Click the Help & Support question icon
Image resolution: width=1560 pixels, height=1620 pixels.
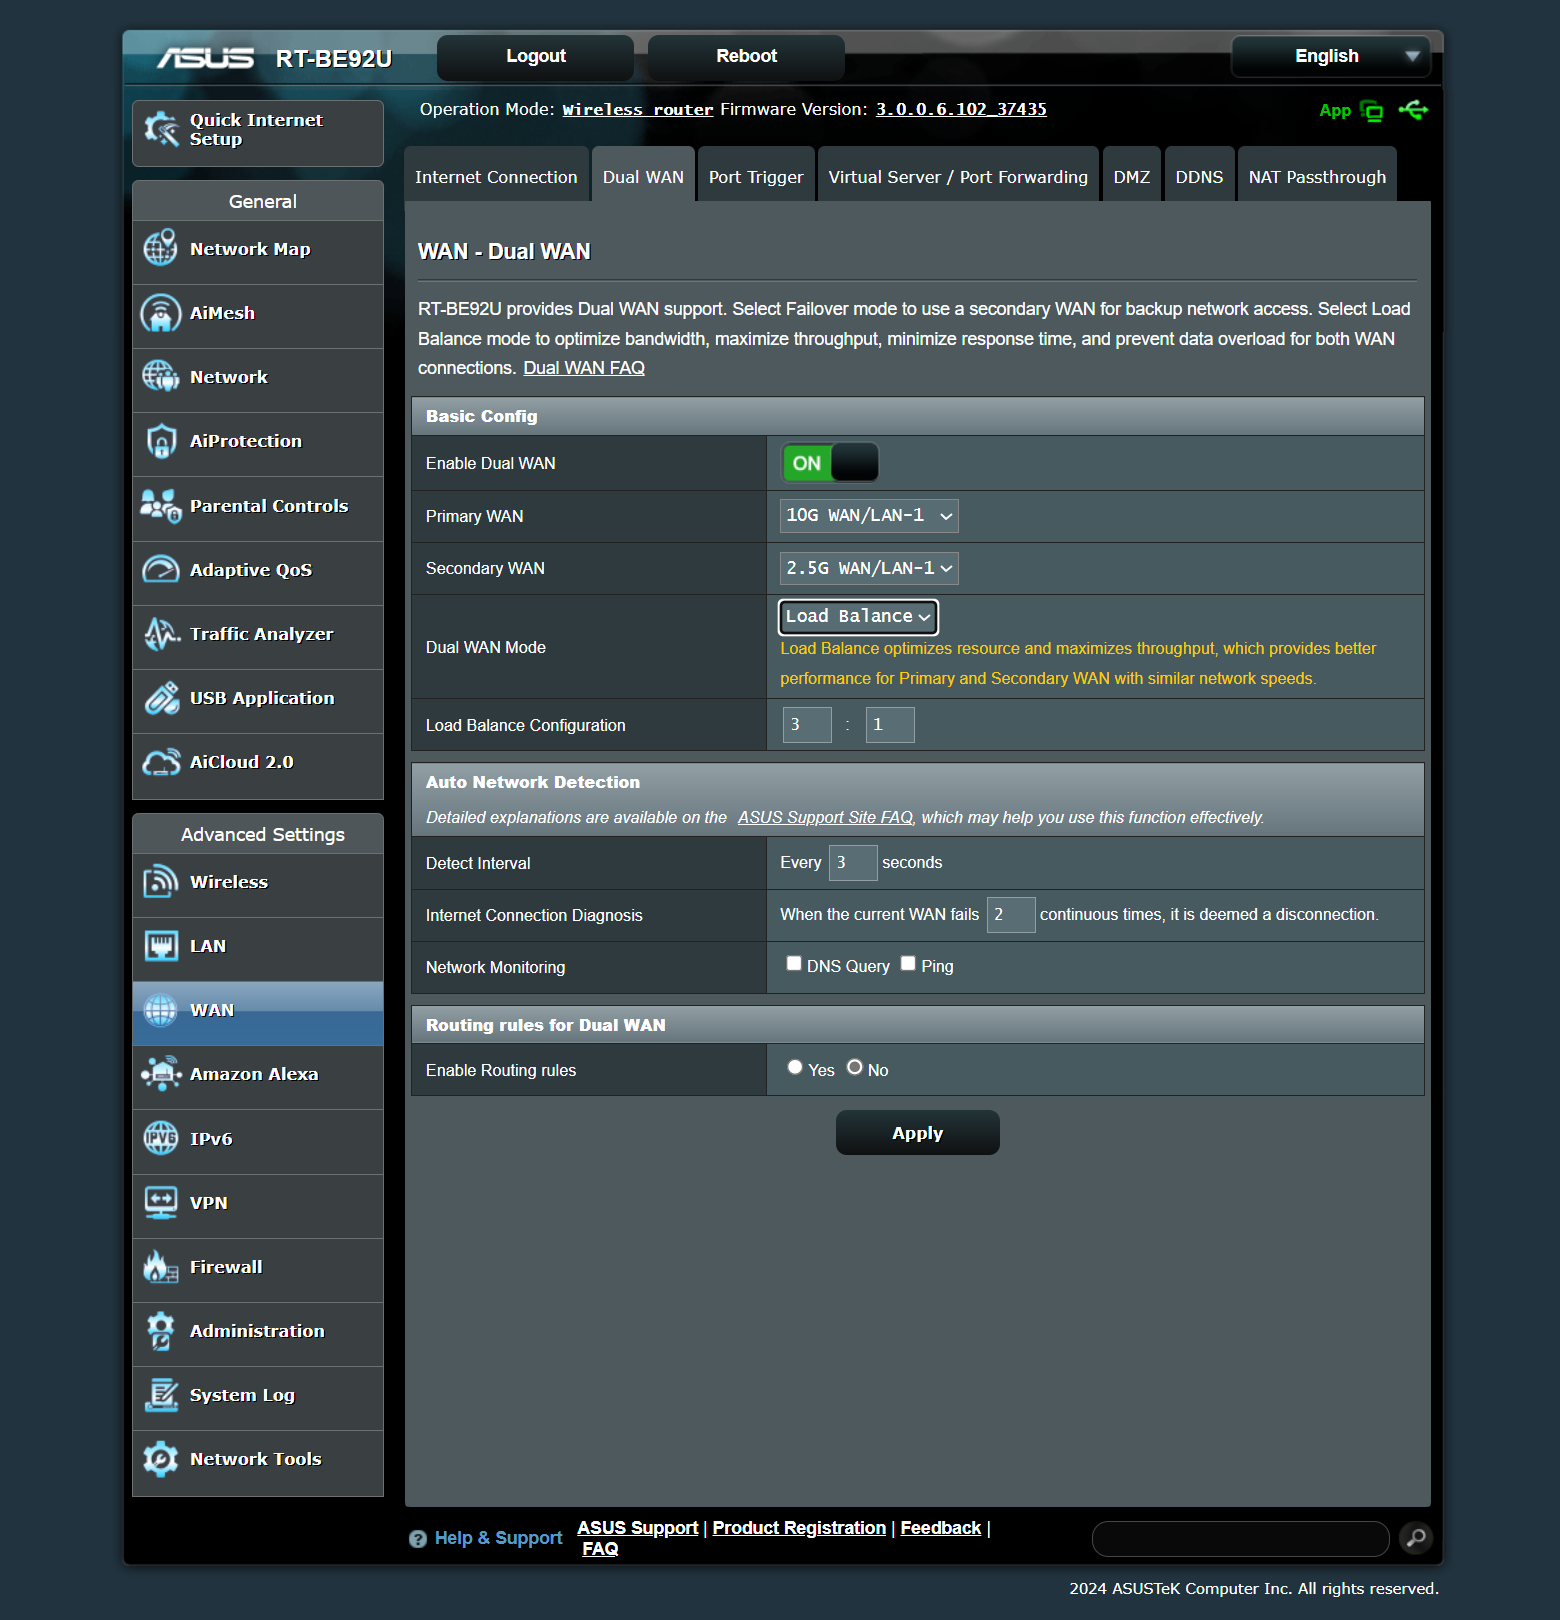418,1539
